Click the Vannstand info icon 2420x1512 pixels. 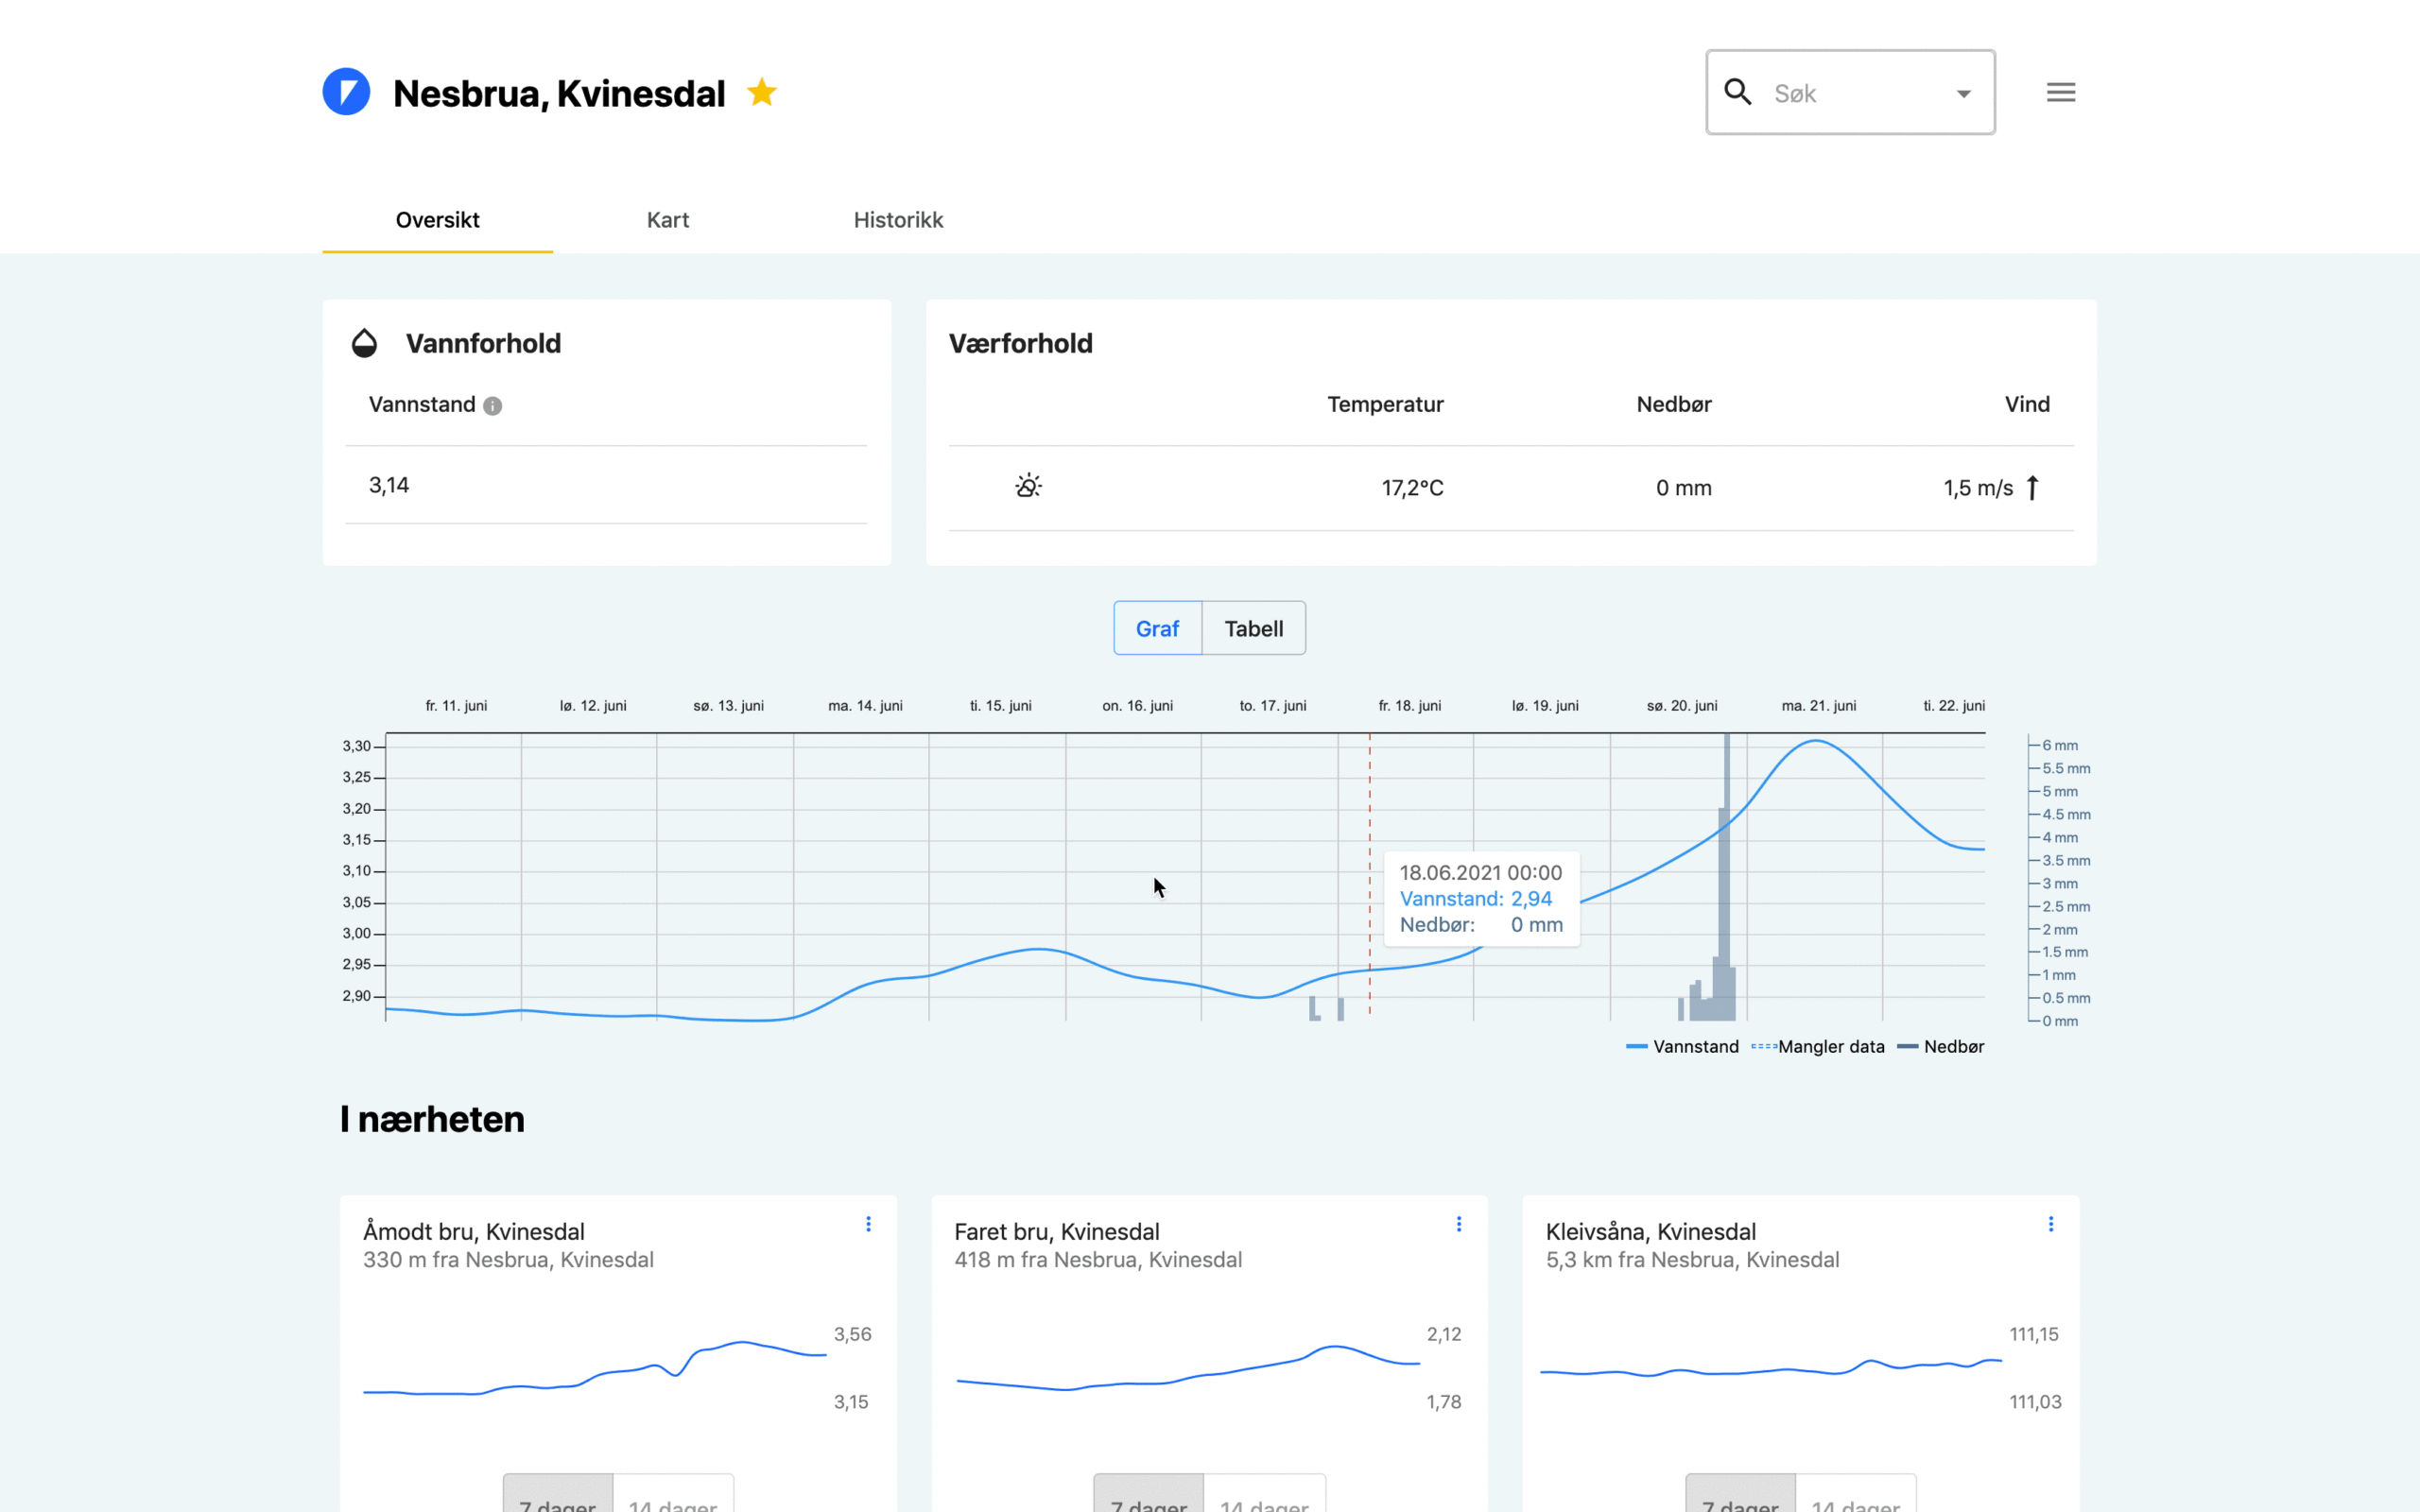[492, 405]
